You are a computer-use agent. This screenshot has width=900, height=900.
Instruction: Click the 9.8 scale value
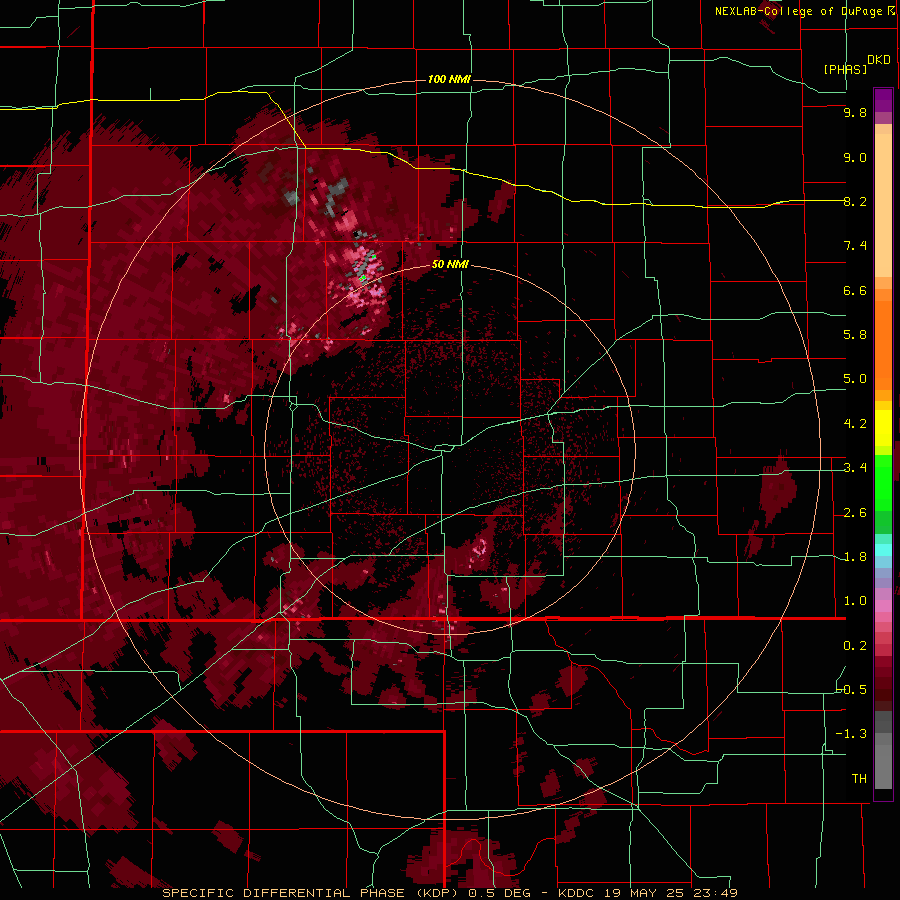(855, 112)
